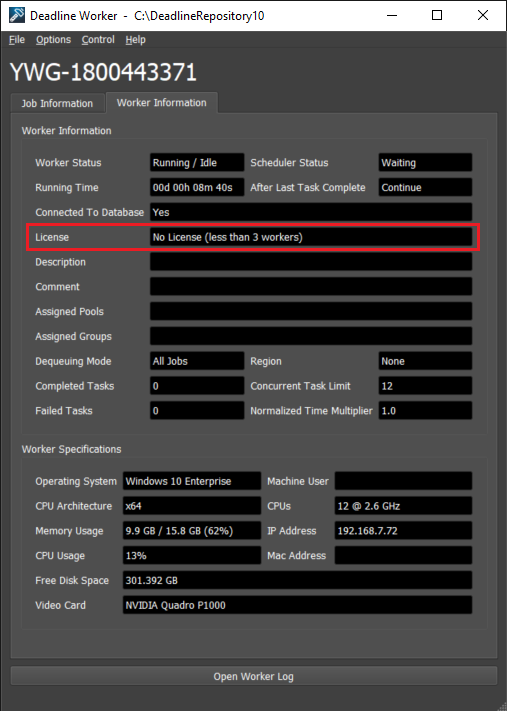Image resolution: width=507 pixels, height=711 pixels.
Task: Minimize the Deadline Worker window
Action: tap(392, 15)
